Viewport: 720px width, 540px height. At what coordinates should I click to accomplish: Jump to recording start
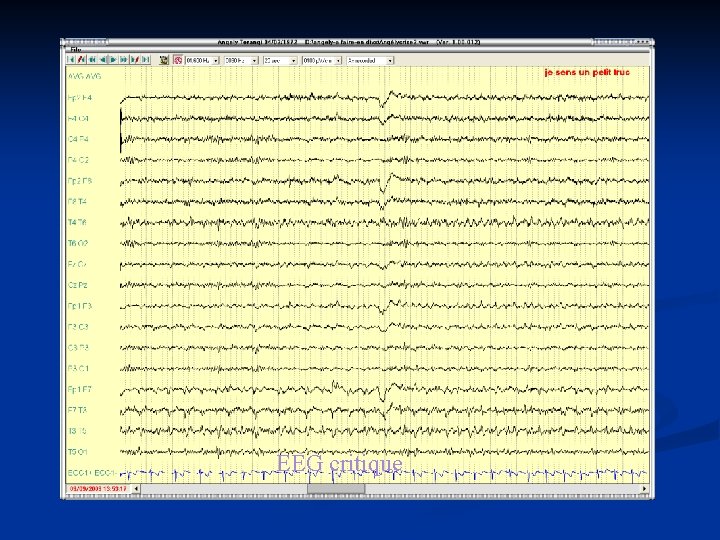(x=71, y=60)
